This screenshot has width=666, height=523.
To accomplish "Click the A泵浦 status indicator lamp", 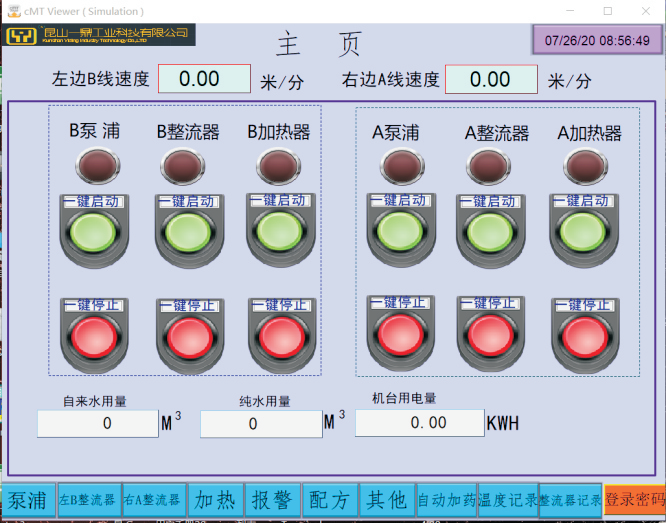I will click(402, 166).
